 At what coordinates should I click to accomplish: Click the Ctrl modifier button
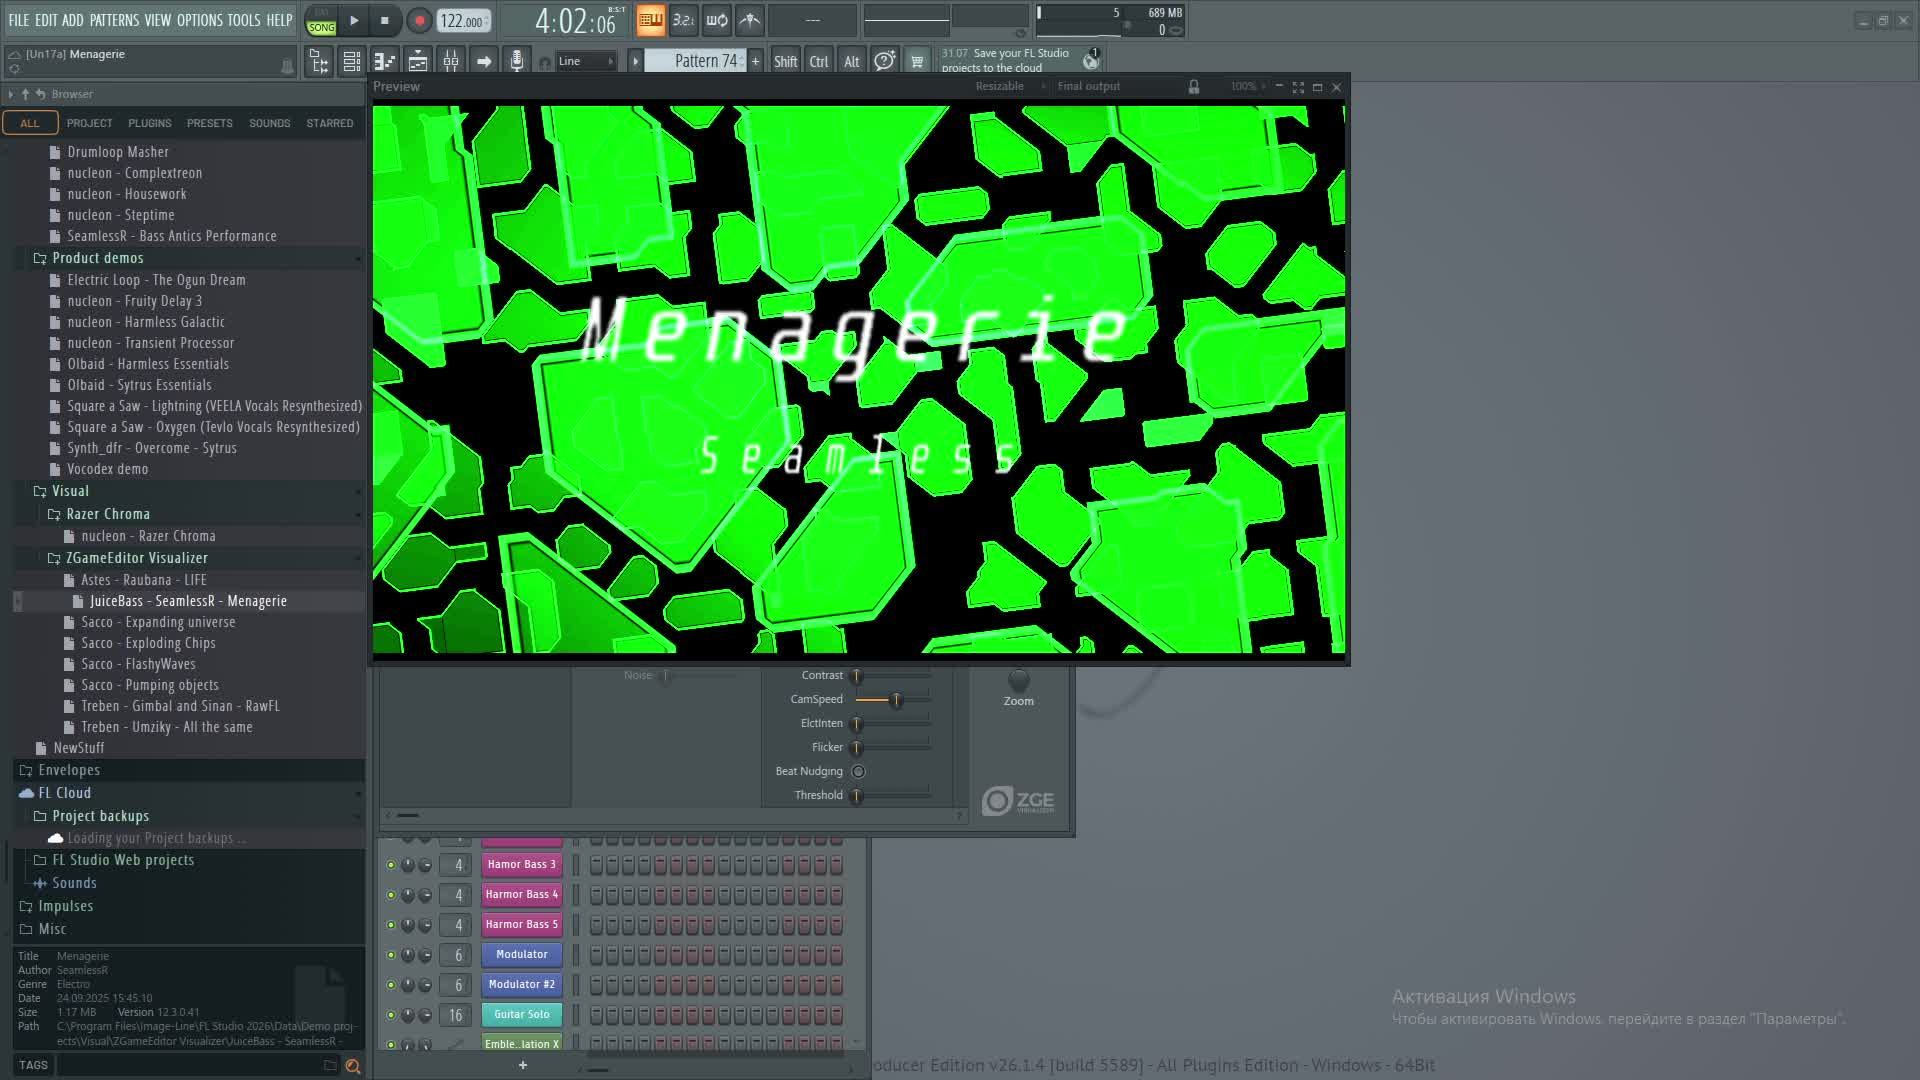tap(819, 61)
